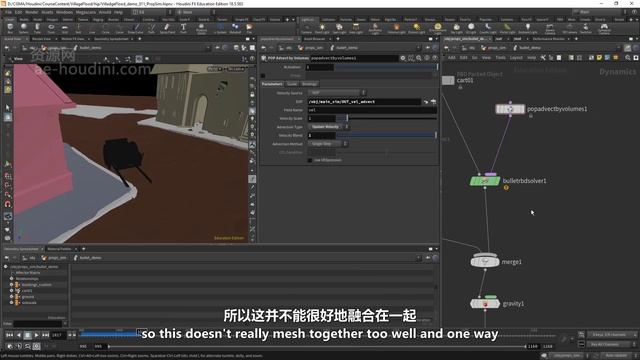Select the Metaball shelf tool
The width and height of the screenshot is (640, 360).
pos(235,28)
